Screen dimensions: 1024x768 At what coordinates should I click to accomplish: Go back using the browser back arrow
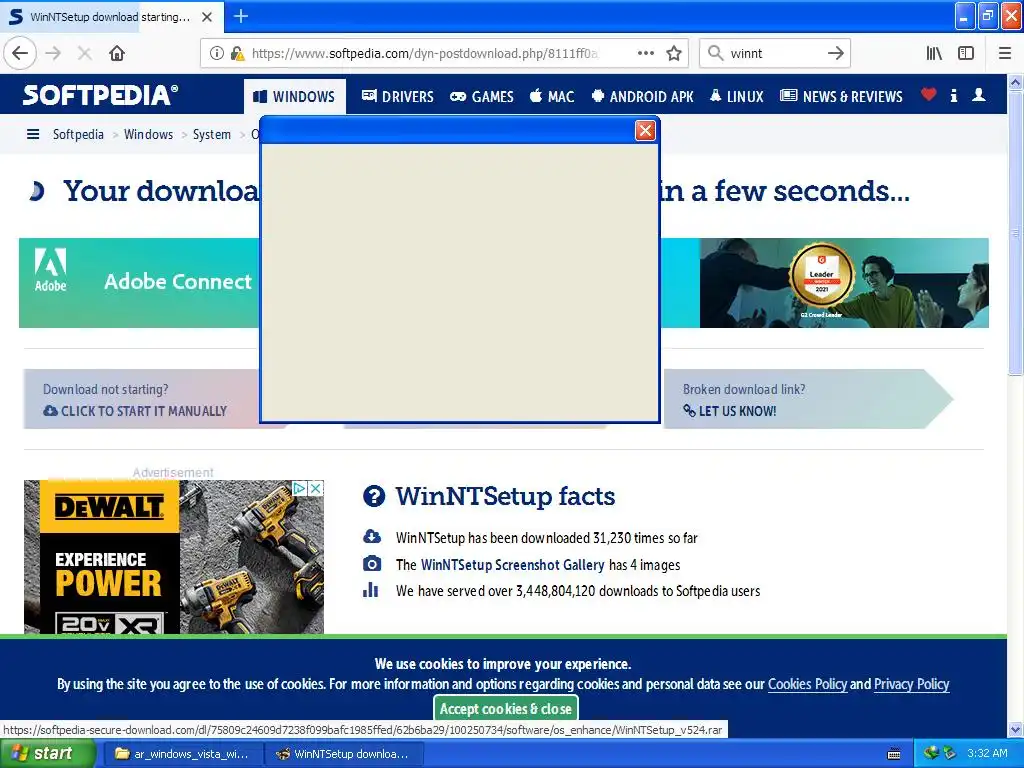[20, 54]
